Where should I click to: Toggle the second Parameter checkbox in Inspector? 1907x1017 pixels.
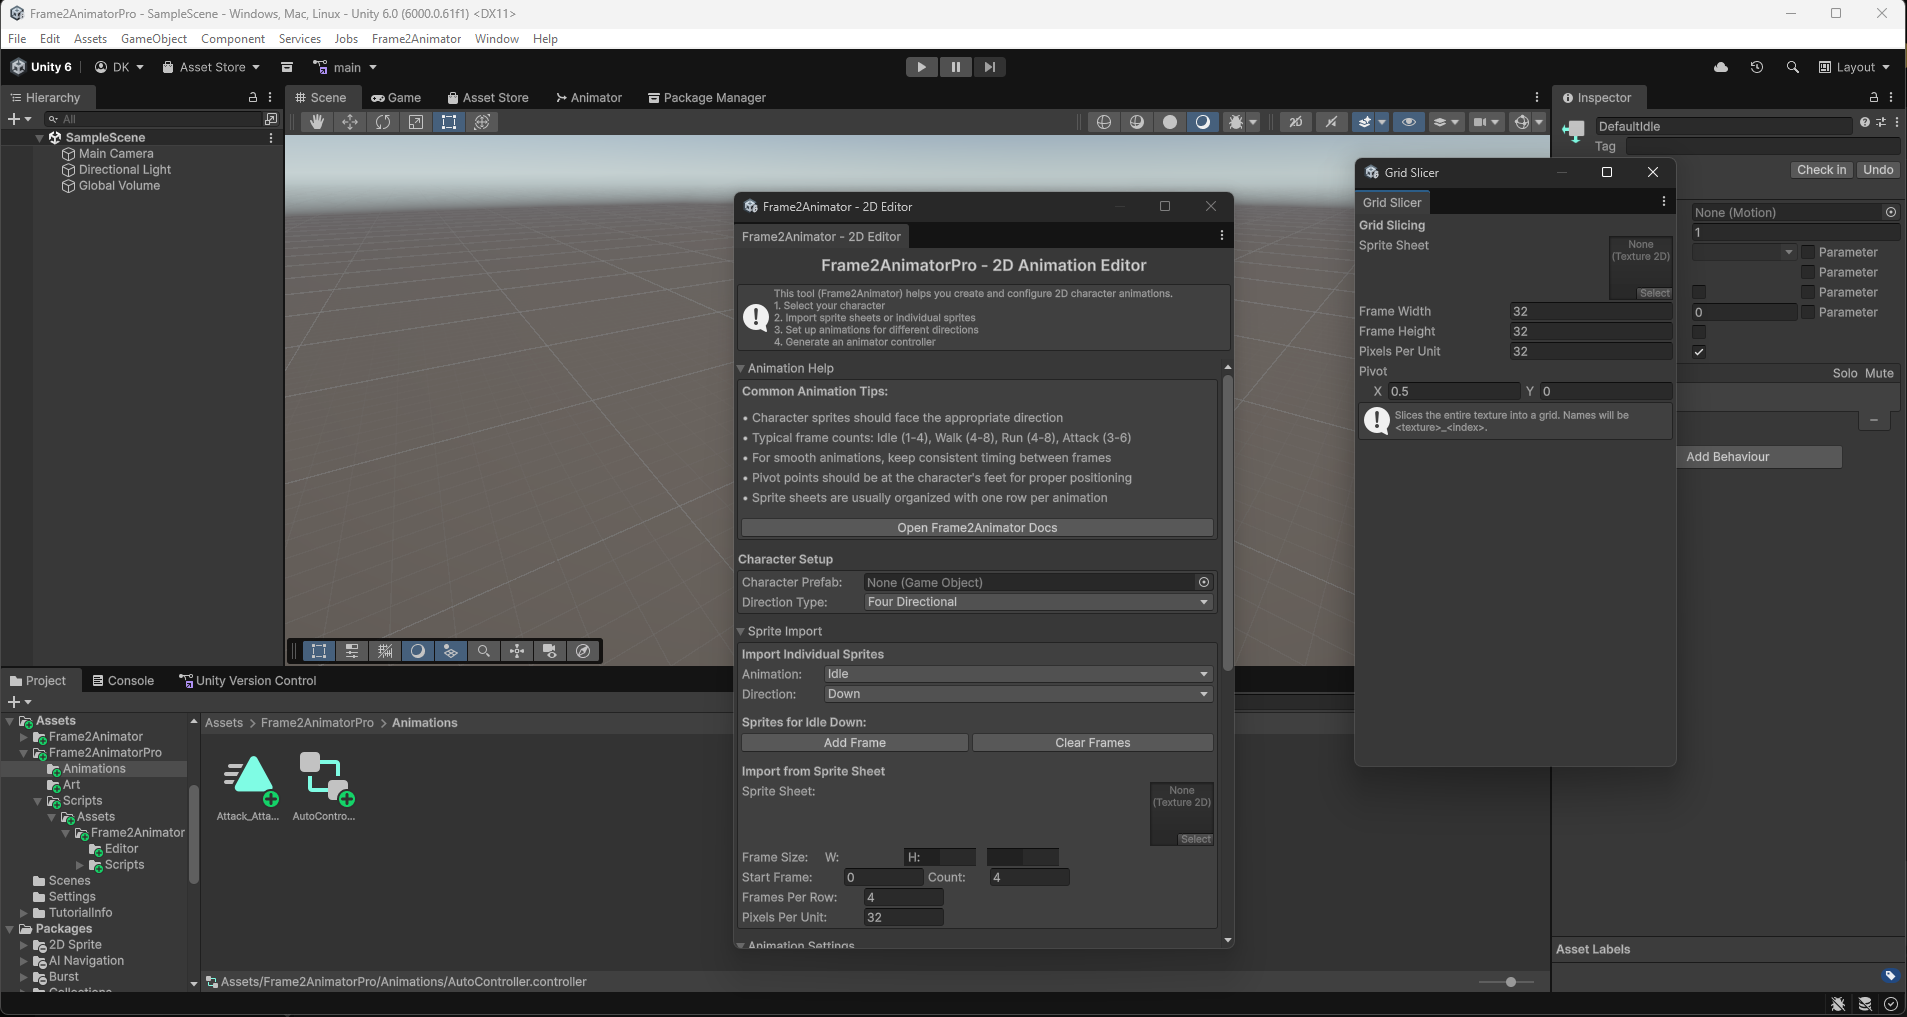pyautogui.click(x=1808, y=272)
